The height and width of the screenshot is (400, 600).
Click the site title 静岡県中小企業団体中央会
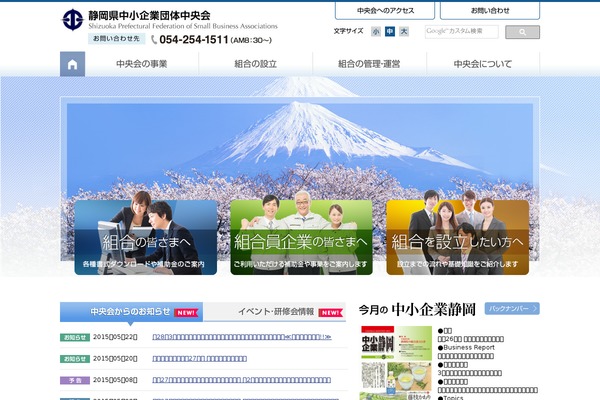[149, 16]
